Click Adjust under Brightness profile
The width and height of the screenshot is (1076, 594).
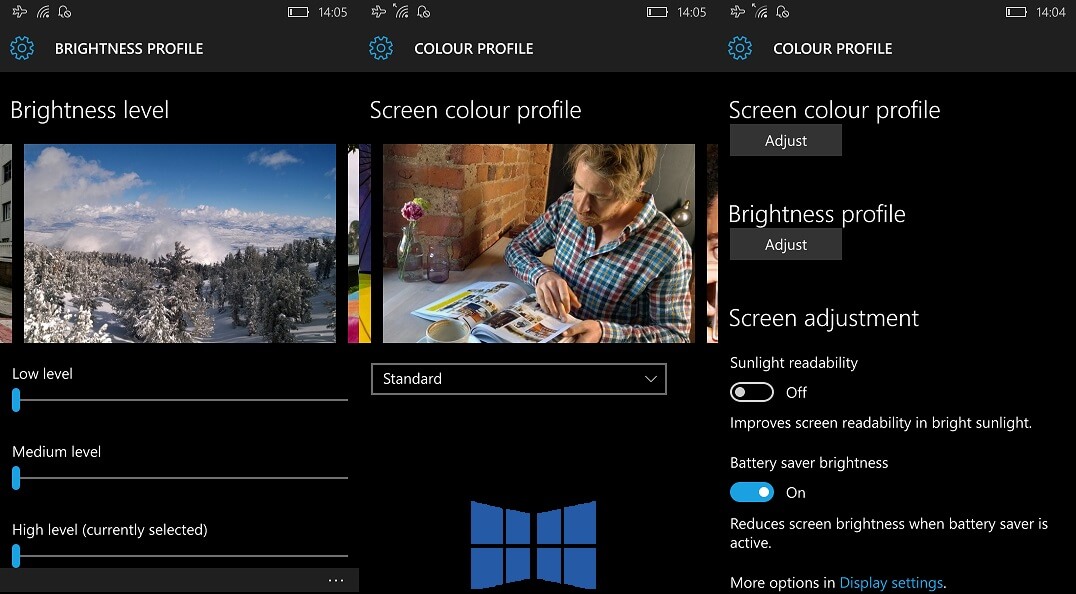point(785,244)
